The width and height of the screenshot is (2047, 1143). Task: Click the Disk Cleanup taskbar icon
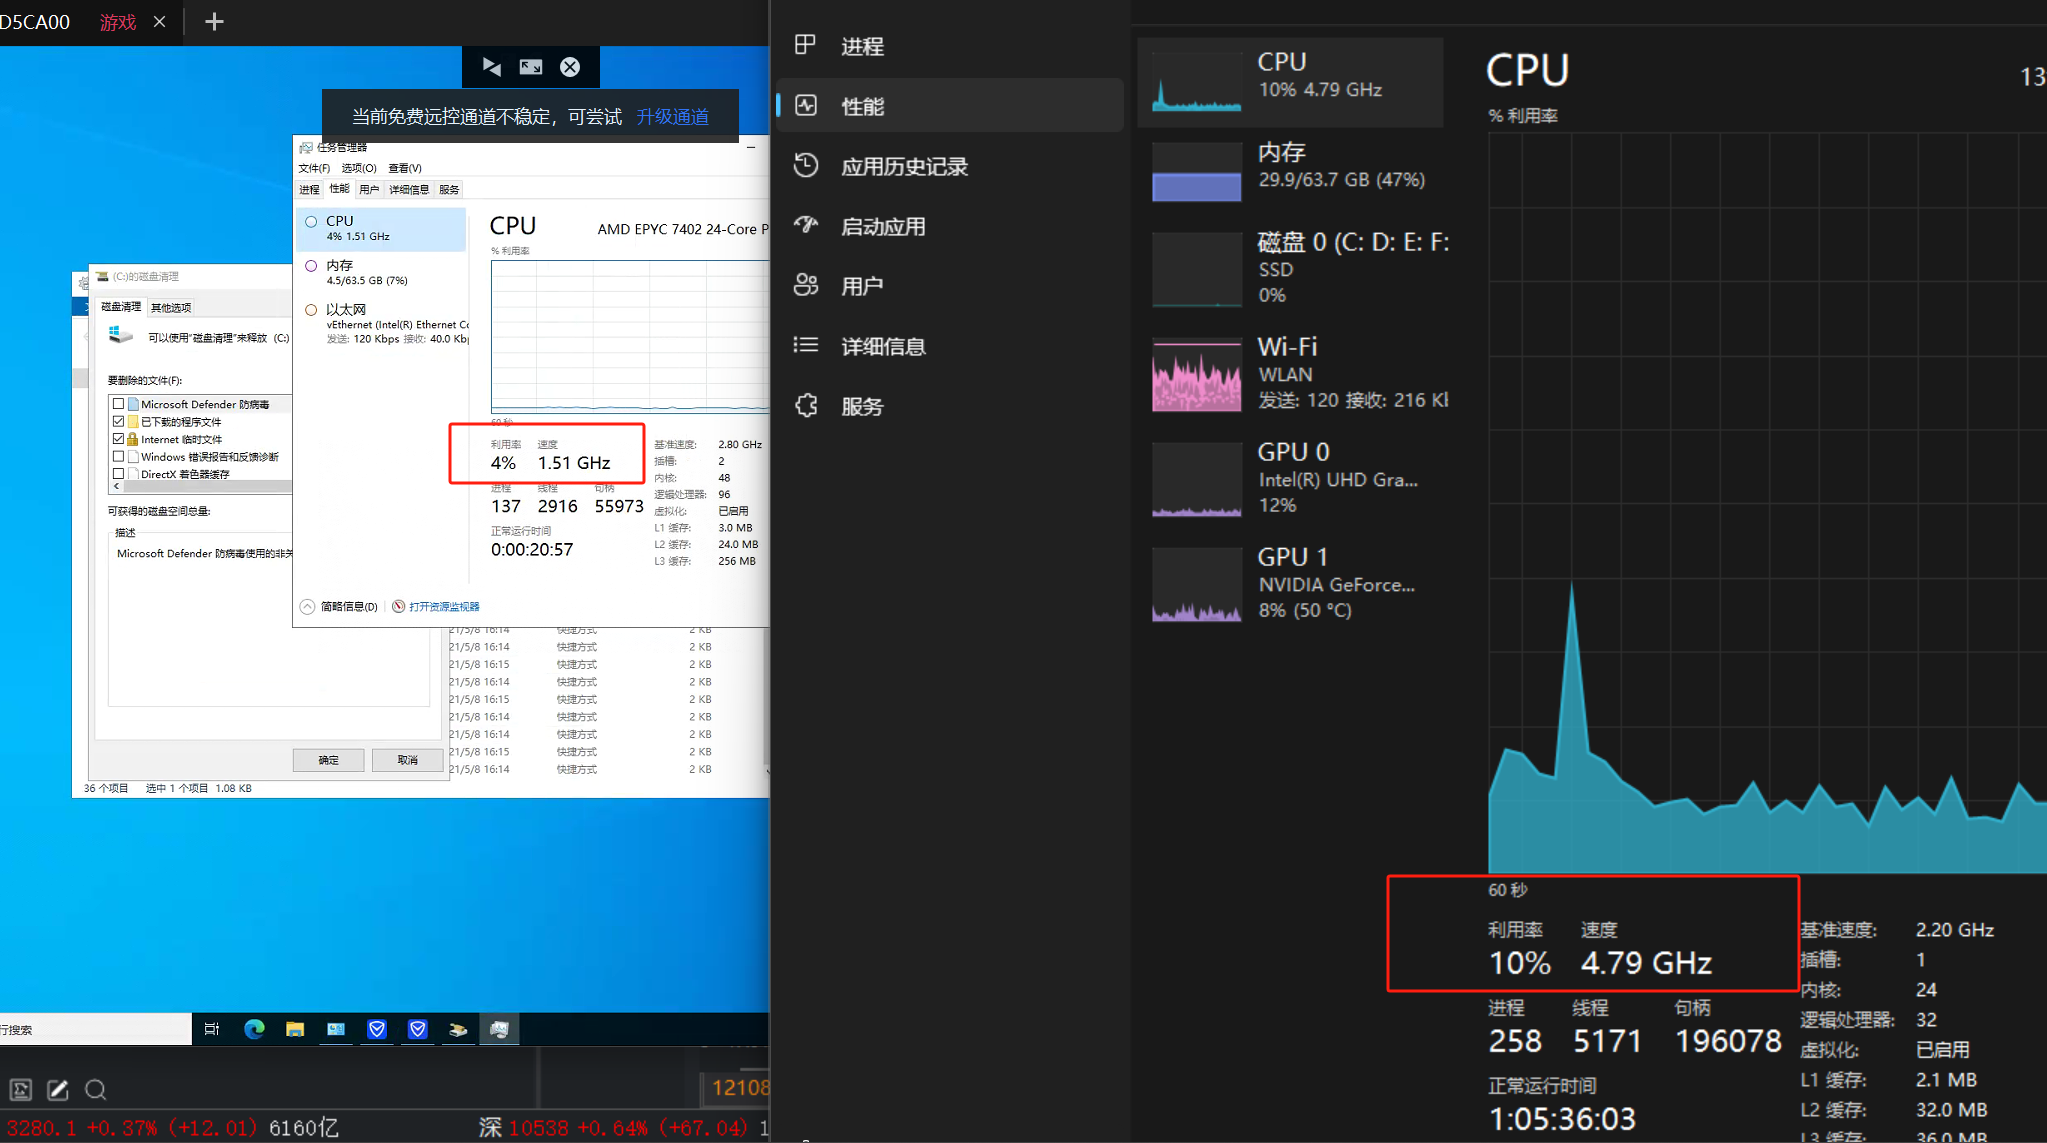pyautogui.click(x=458, y=1029)
